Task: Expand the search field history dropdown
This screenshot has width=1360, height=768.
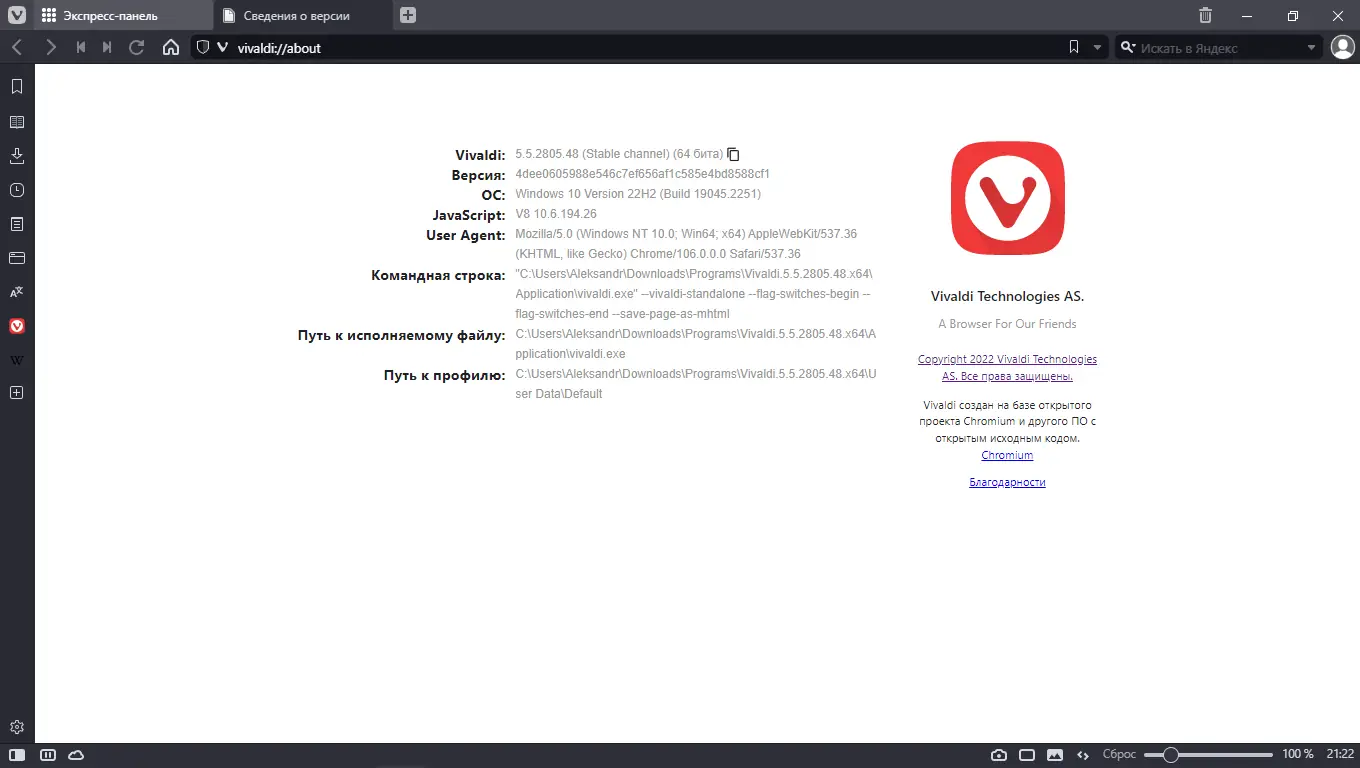Action: pos(1312,47)
